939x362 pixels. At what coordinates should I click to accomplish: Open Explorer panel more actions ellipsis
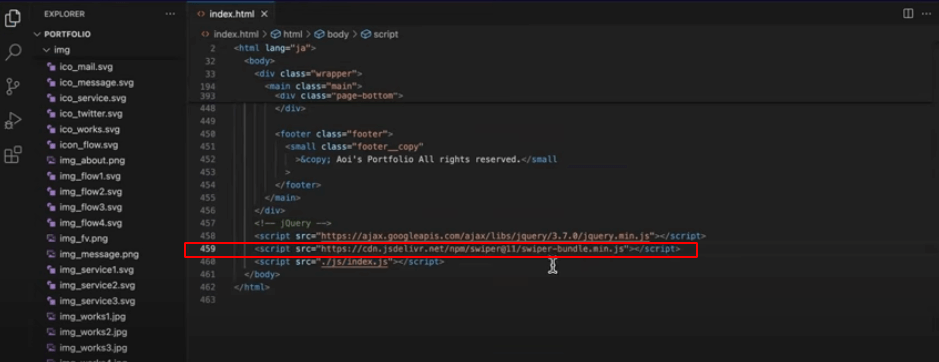tap(171, 14)
